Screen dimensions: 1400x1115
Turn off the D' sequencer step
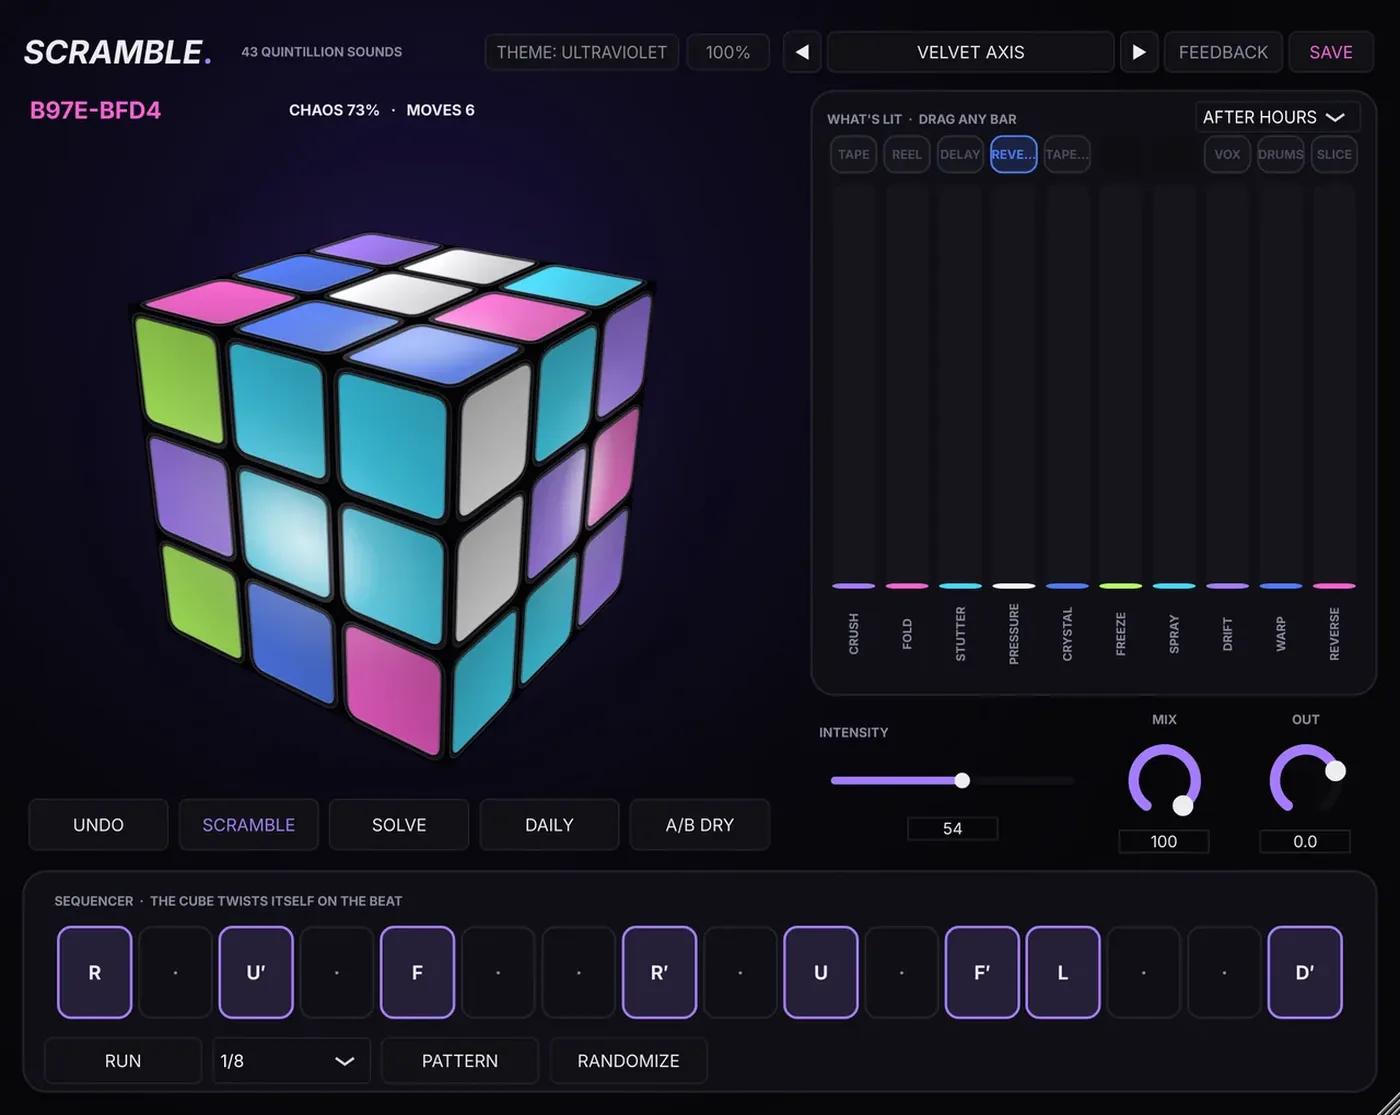(x=1305, y=972)
